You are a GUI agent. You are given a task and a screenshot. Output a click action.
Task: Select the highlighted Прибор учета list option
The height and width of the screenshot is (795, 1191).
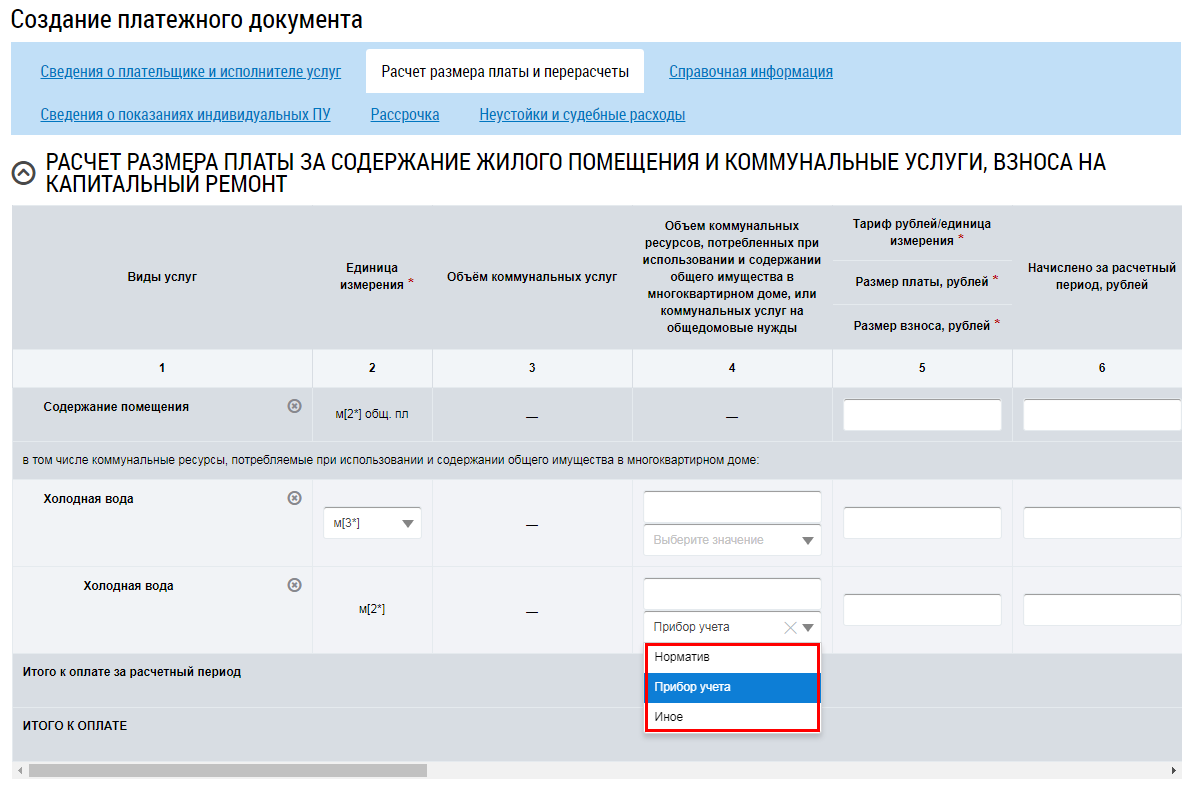point(731,688)
